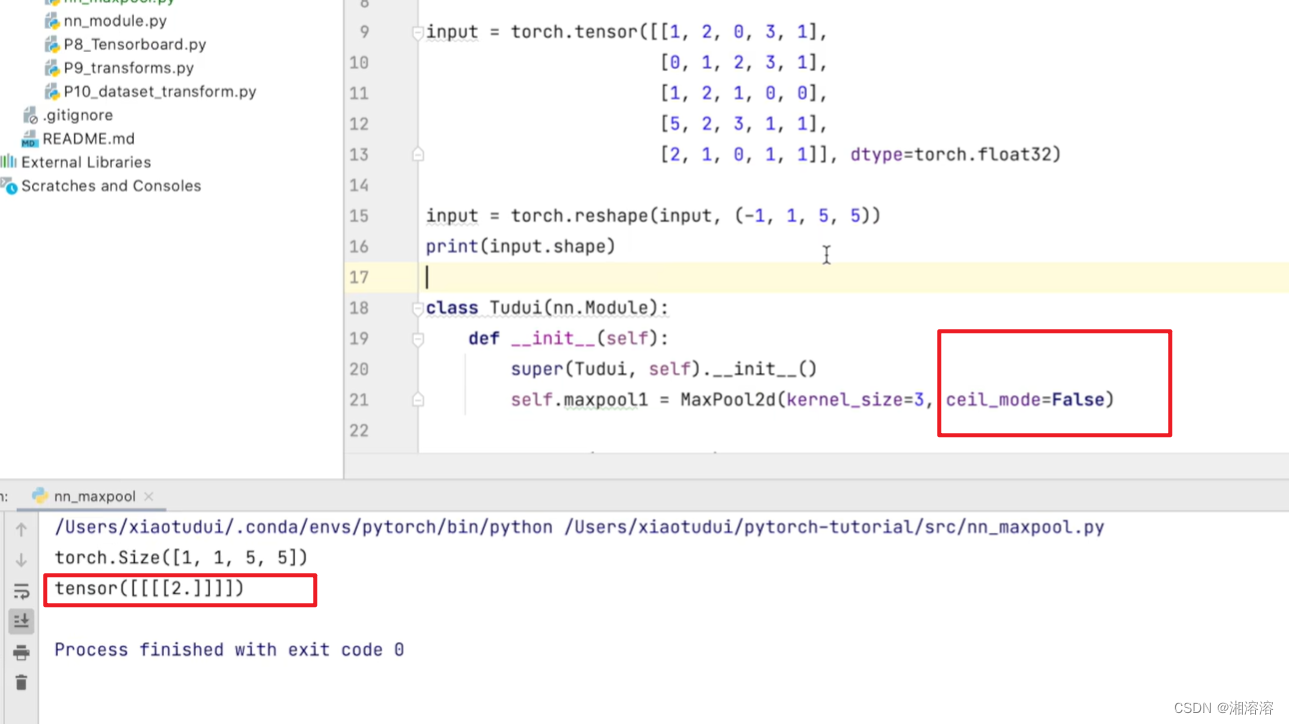Click super(Tudui, self).__init__() line
The image size is (1289, 724).
[664, 369]
